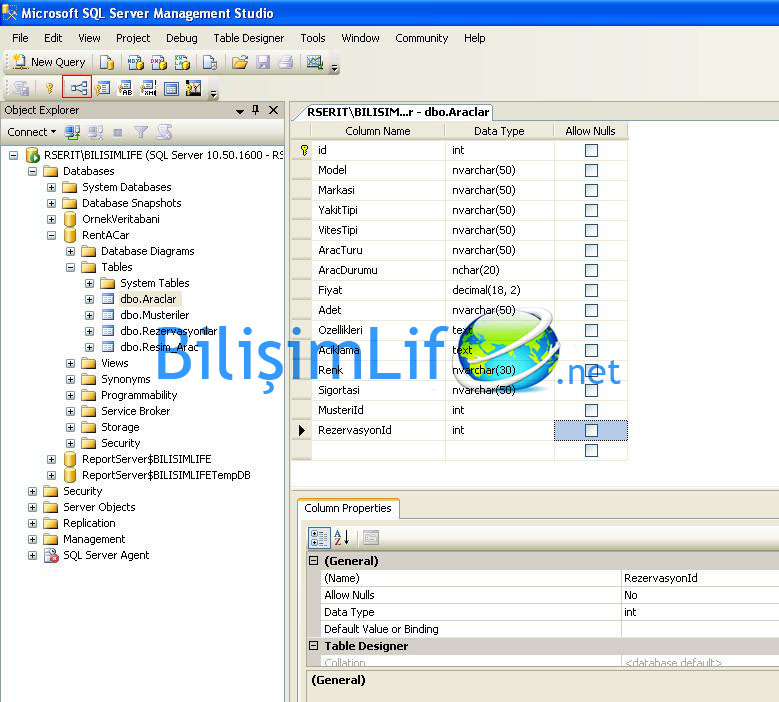This screenshot has height=702, width=779.
Task: Collapse the (General) properties section
Action: (313, 561)
